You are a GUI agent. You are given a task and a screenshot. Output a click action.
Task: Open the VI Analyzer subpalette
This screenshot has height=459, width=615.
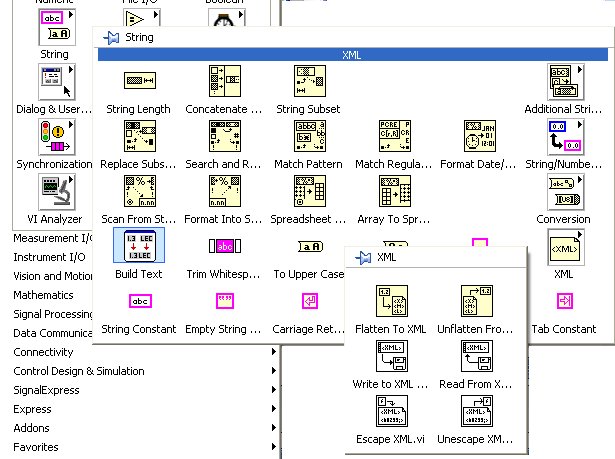pyautogui.click(x=57, y=192)
